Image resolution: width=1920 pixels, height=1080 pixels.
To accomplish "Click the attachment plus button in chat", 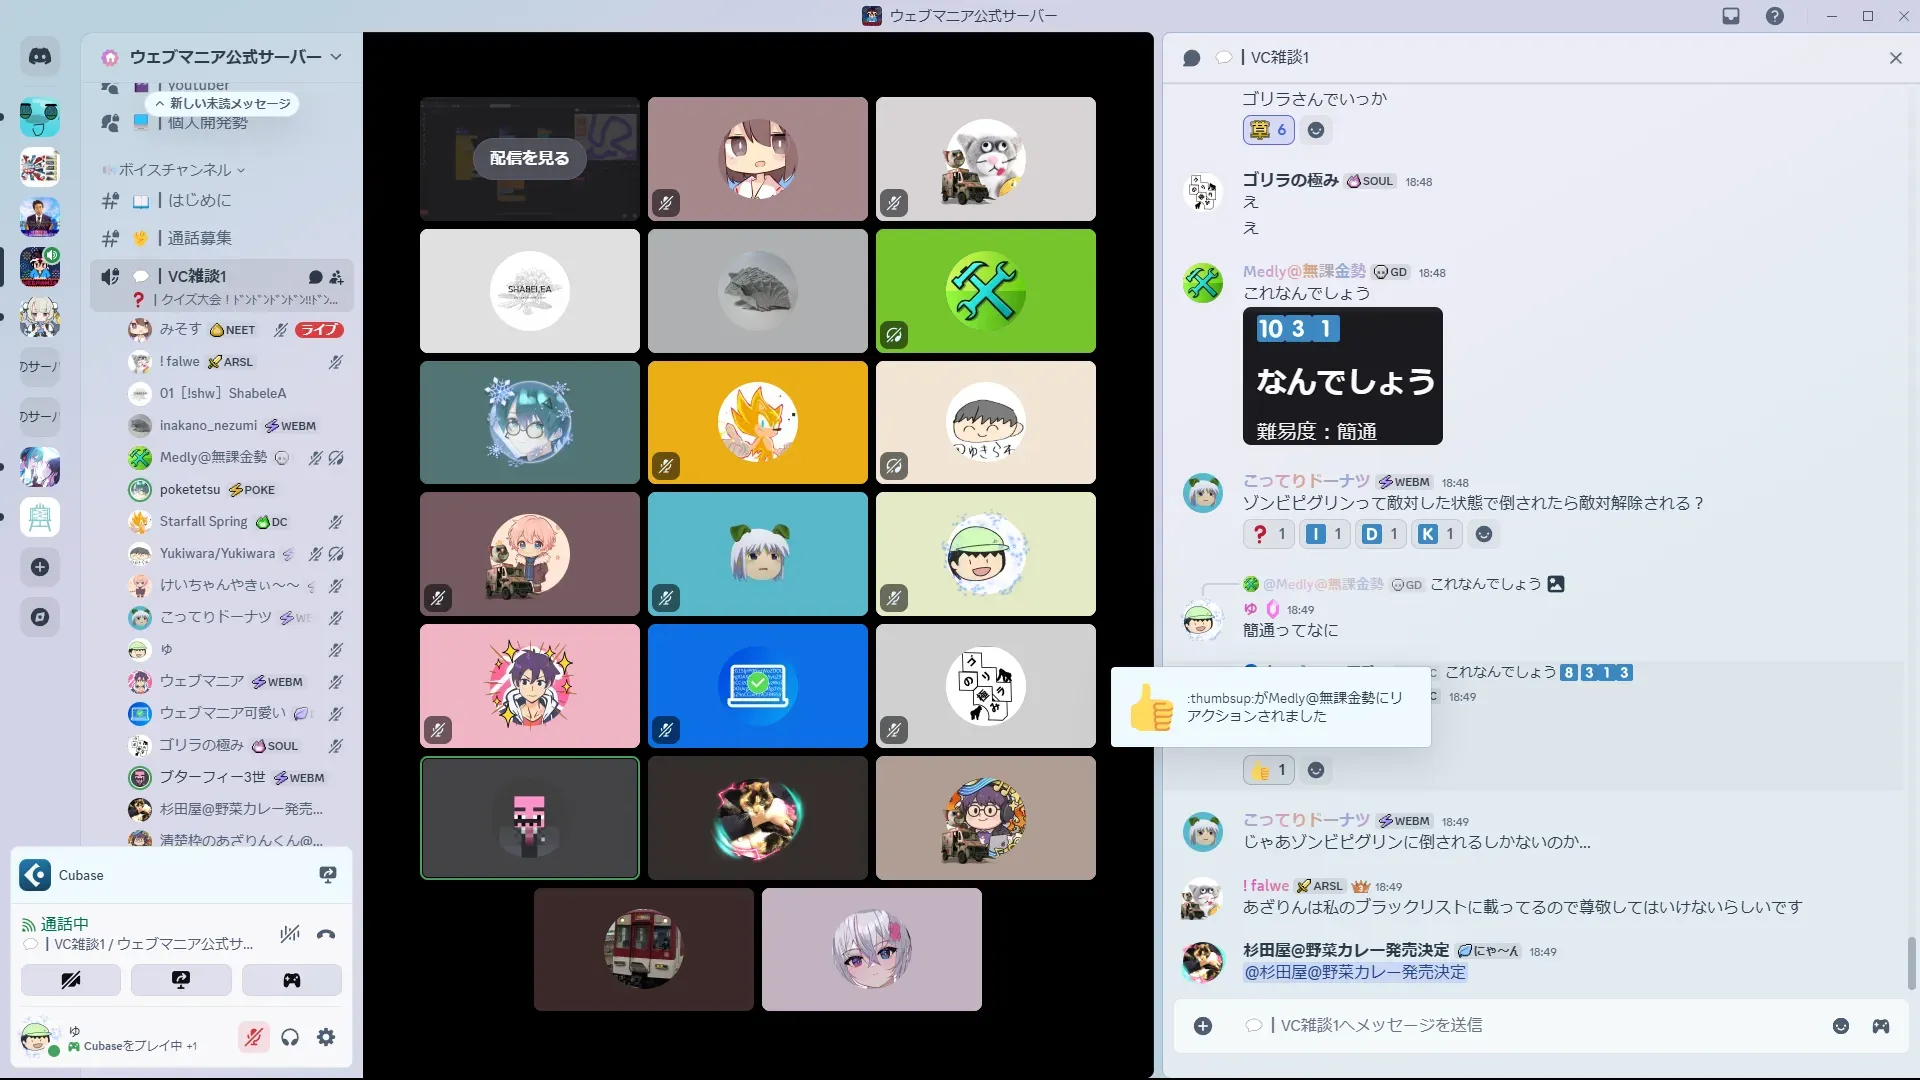I will point(1203,1026).
